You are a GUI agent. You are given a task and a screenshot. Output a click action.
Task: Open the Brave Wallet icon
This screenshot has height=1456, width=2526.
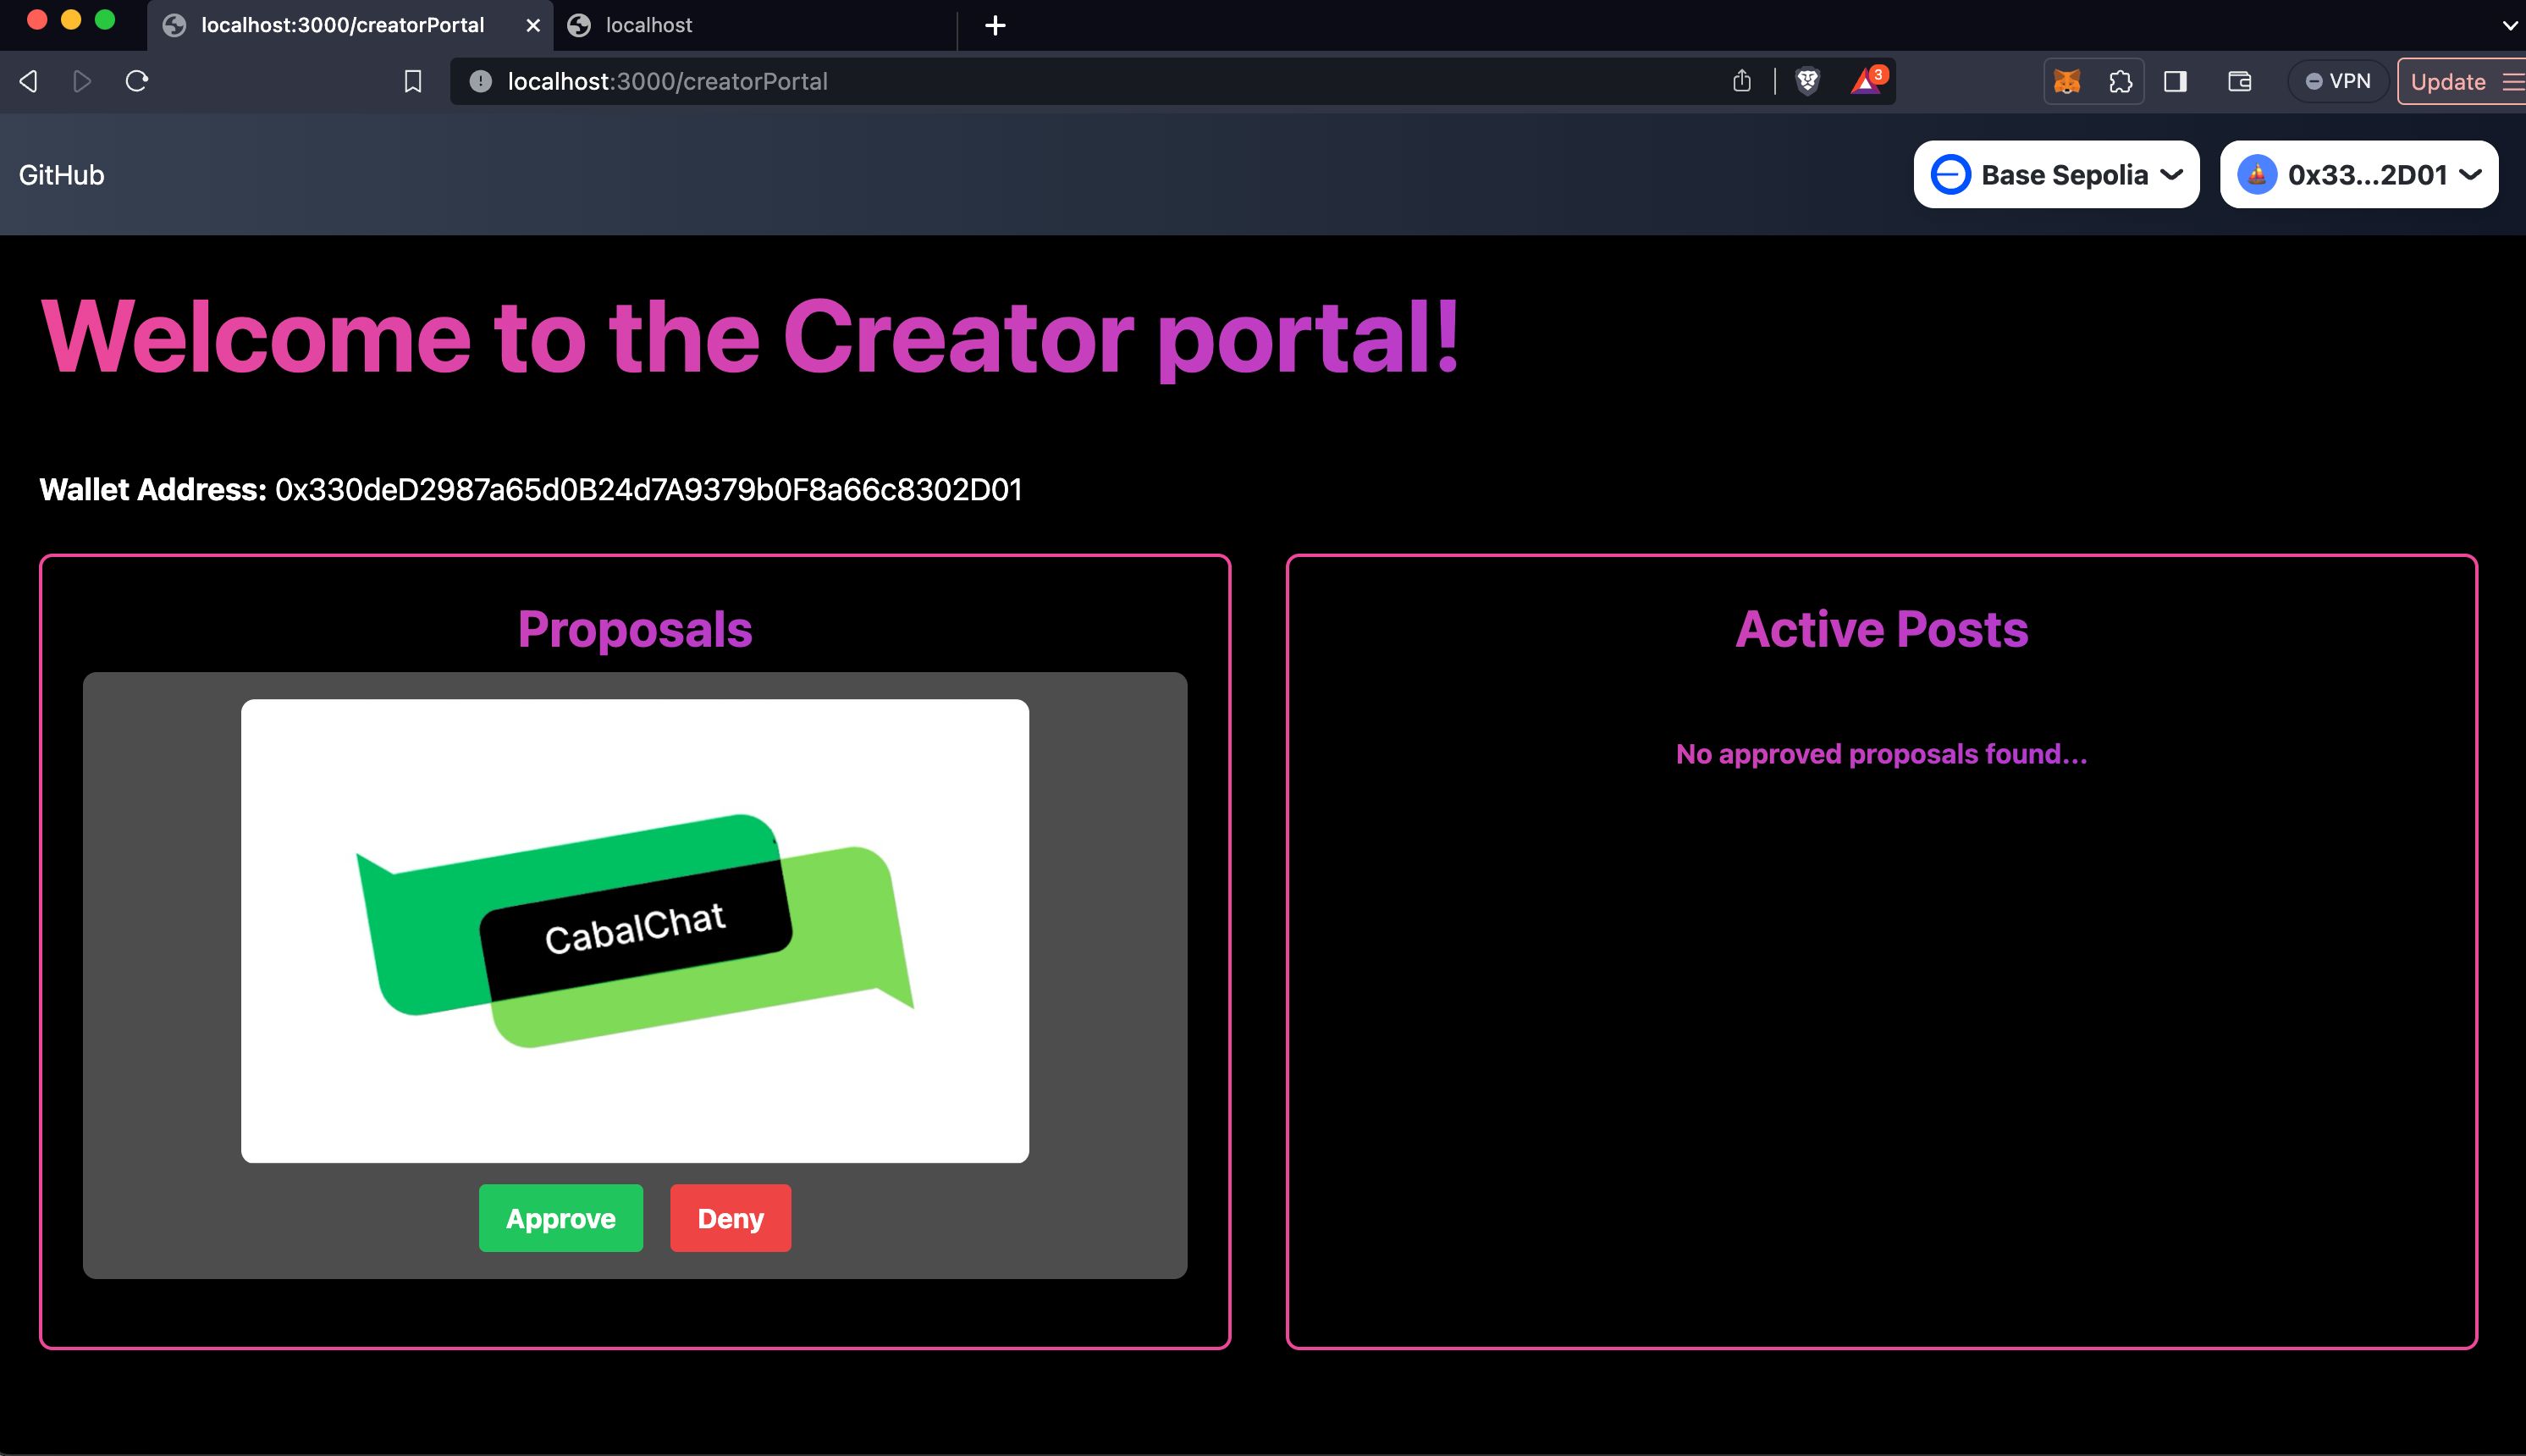coord(2240,81)
